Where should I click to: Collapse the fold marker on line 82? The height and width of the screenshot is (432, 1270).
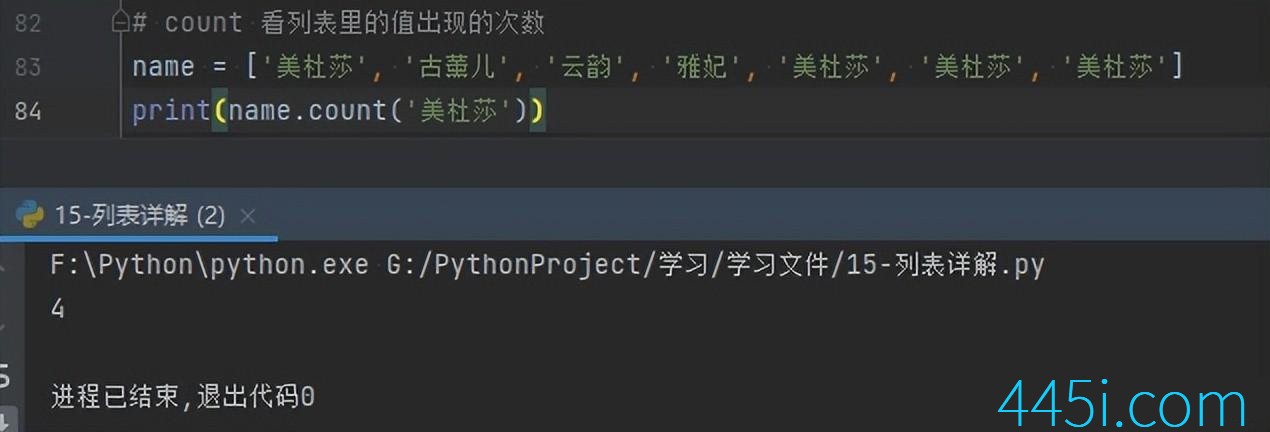click(120, 21)
